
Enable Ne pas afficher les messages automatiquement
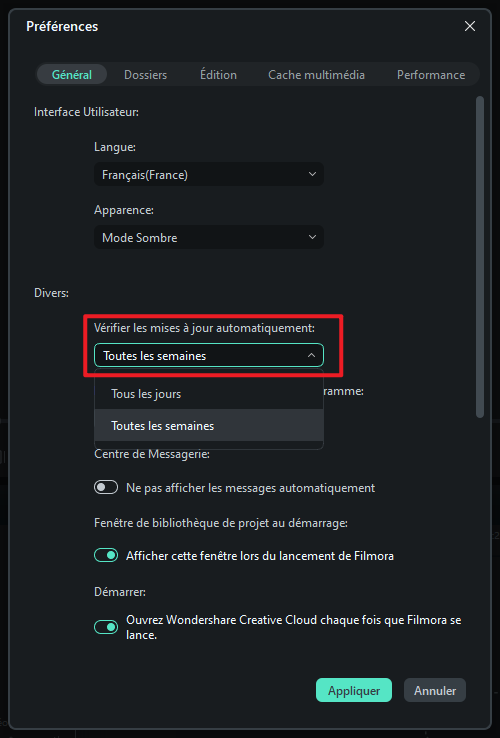click(106, 487)
